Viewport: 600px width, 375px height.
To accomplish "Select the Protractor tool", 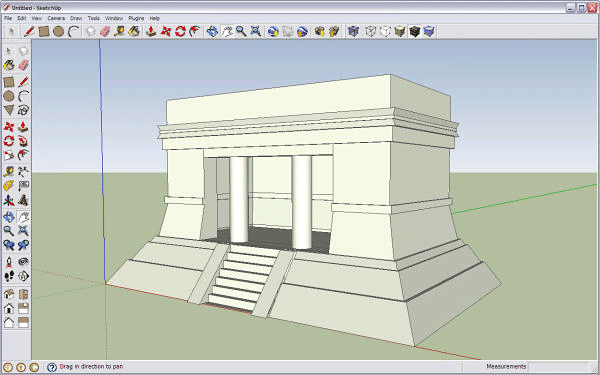I will coord(9,186).
